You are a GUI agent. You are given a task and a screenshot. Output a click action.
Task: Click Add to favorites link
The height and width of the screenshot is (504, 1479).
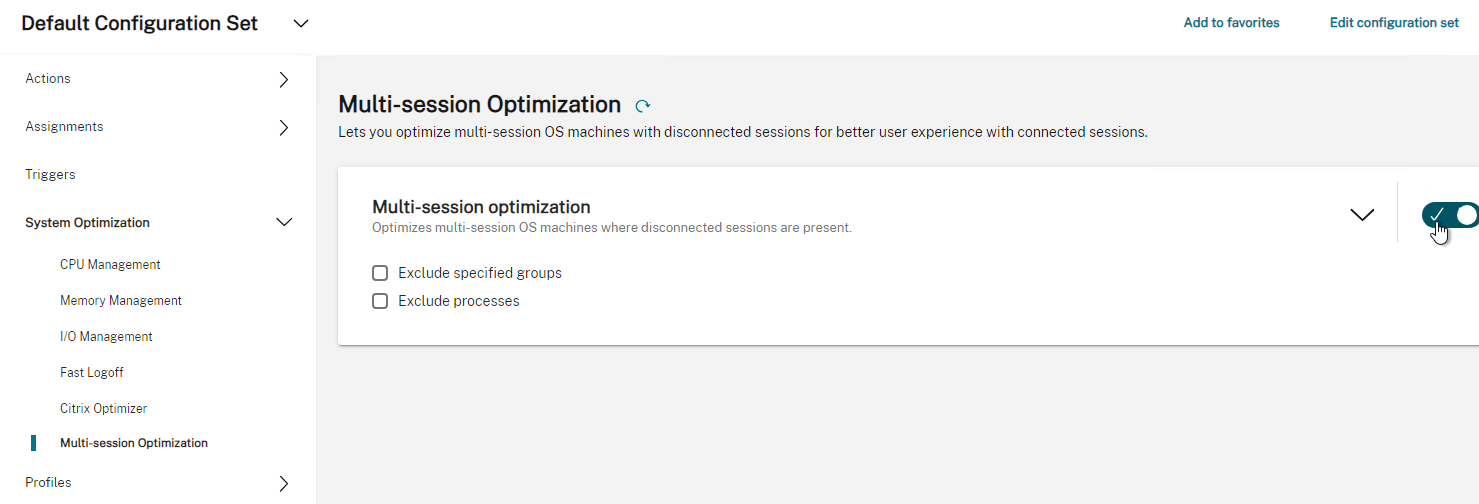(x=1231, y=23)
